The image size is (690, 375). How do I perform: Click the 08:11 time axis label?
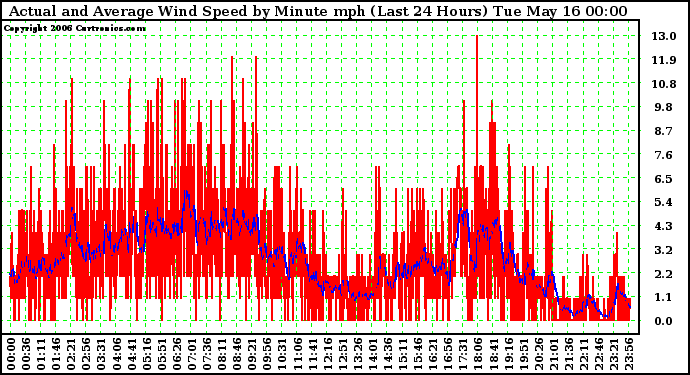click(221, 354)
